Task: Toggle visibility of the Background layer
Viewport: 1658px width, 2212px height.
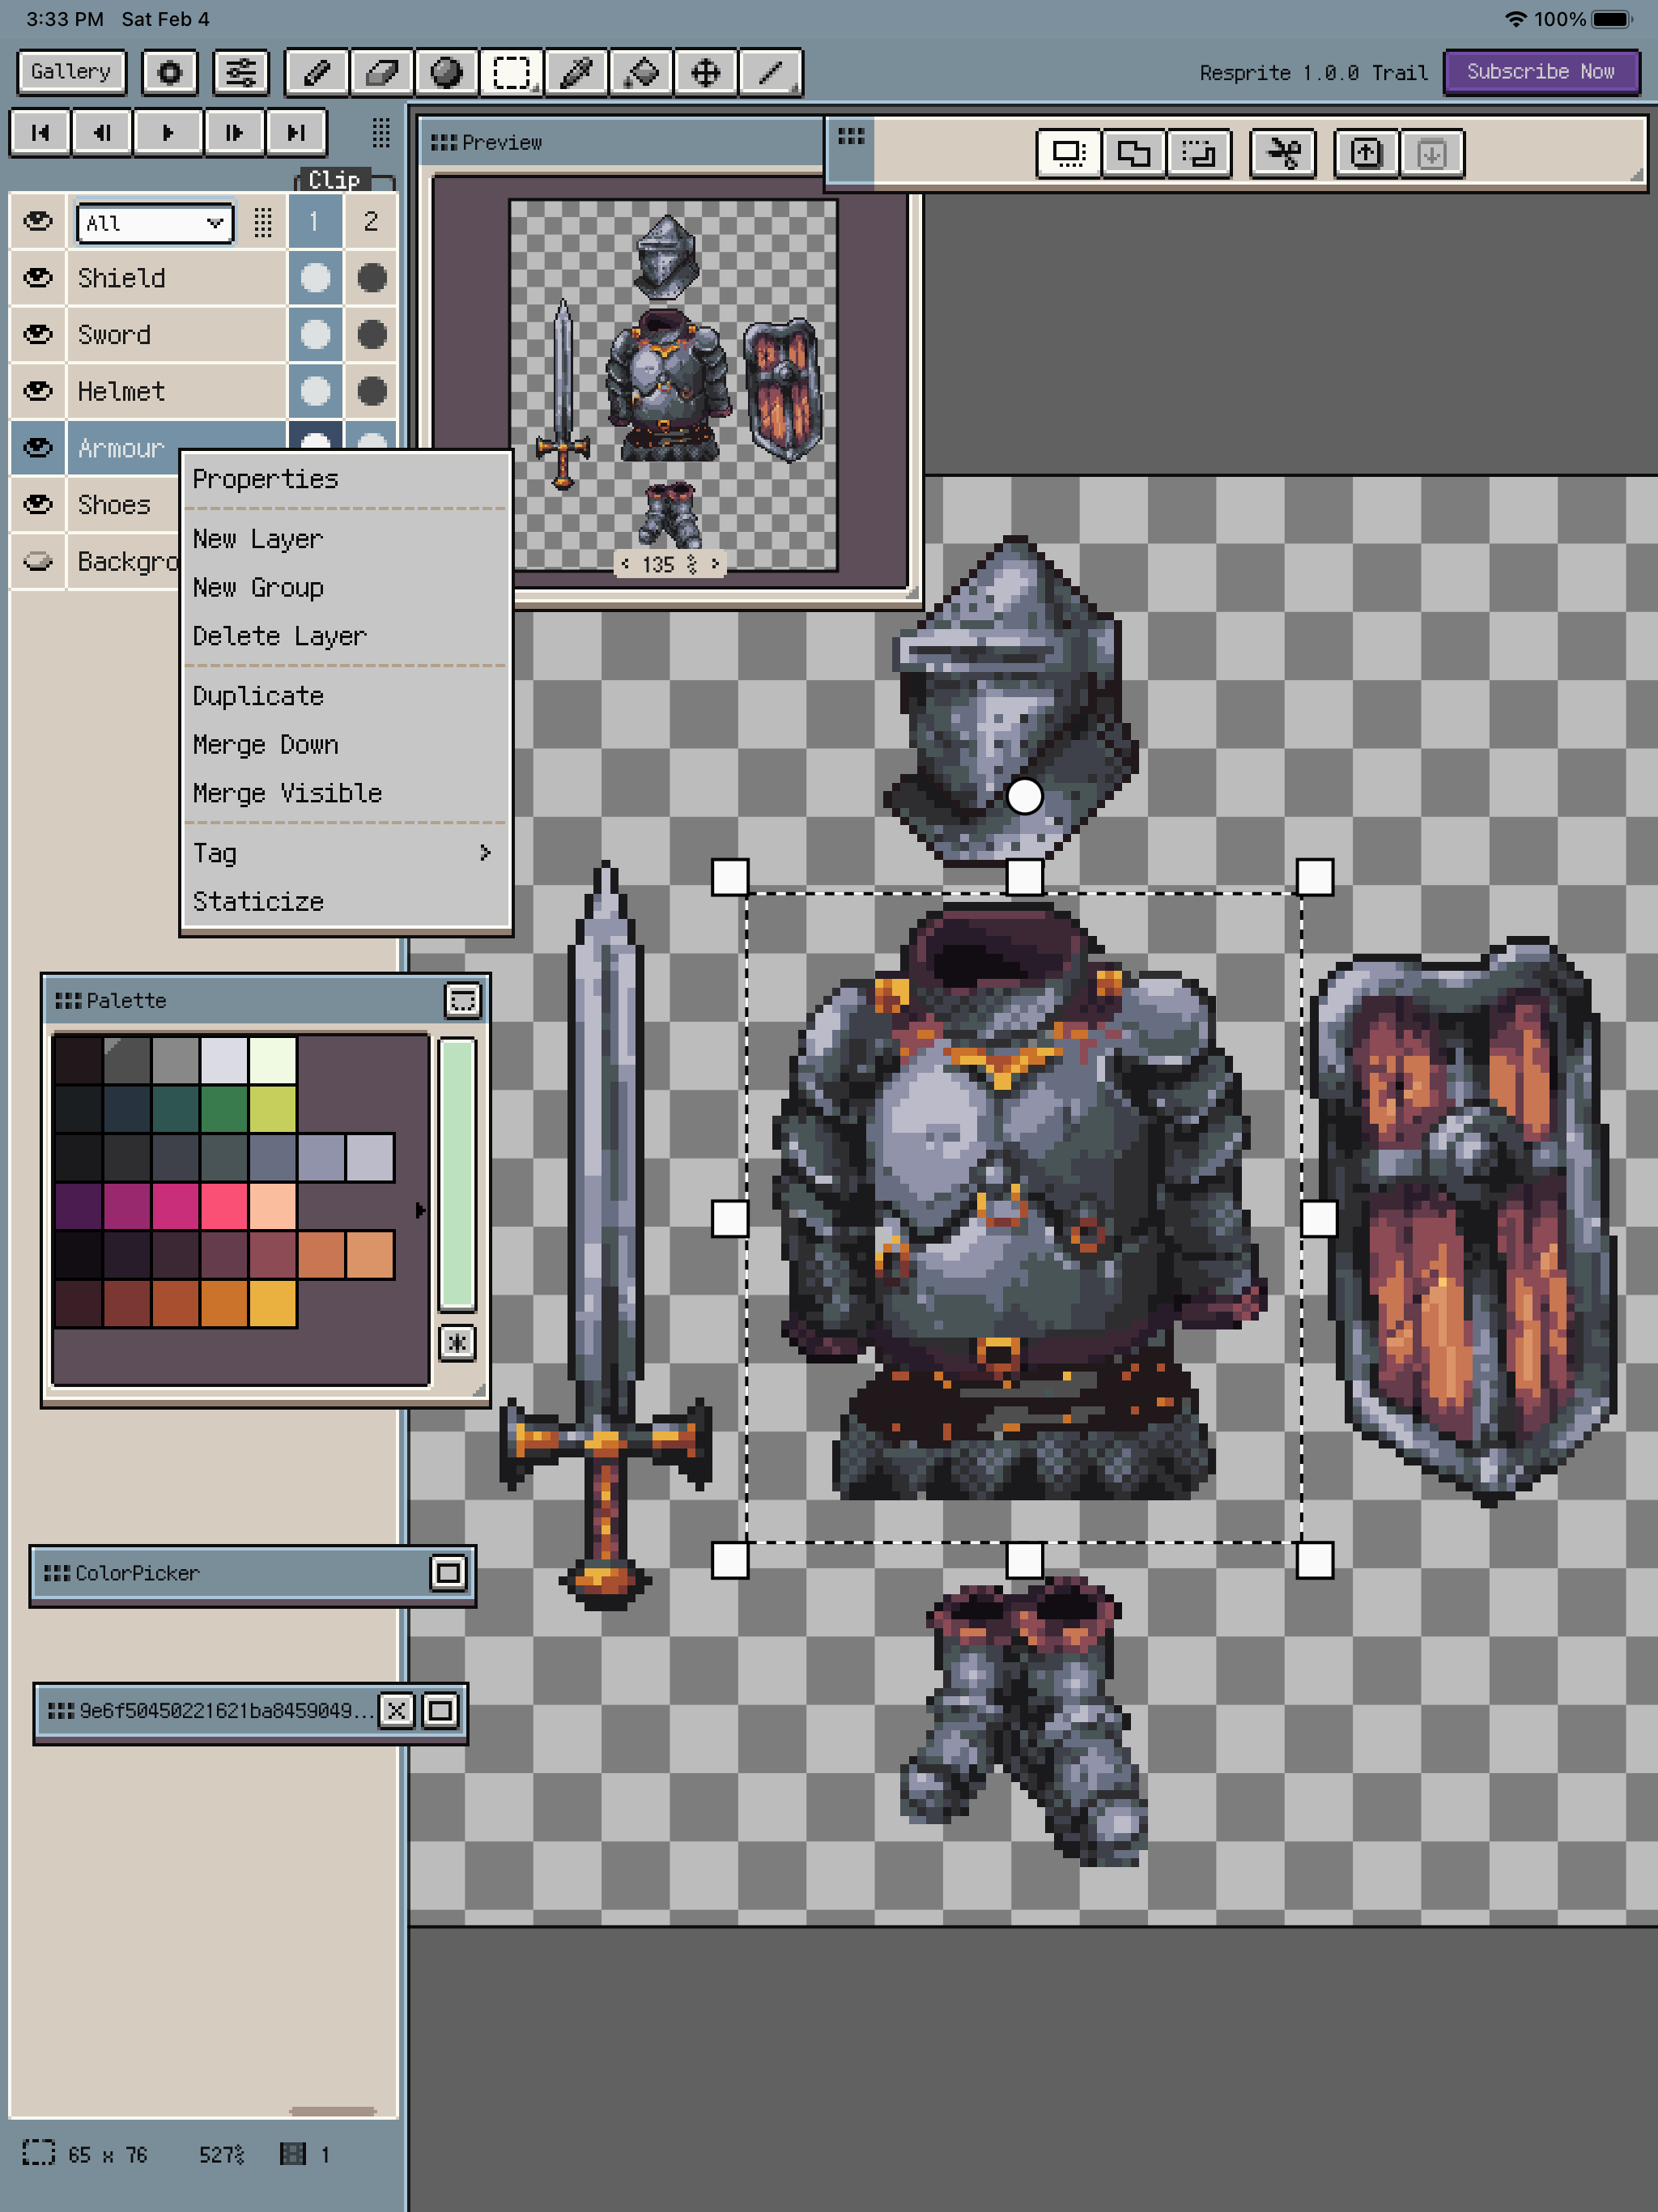Action: click(37, 561)
